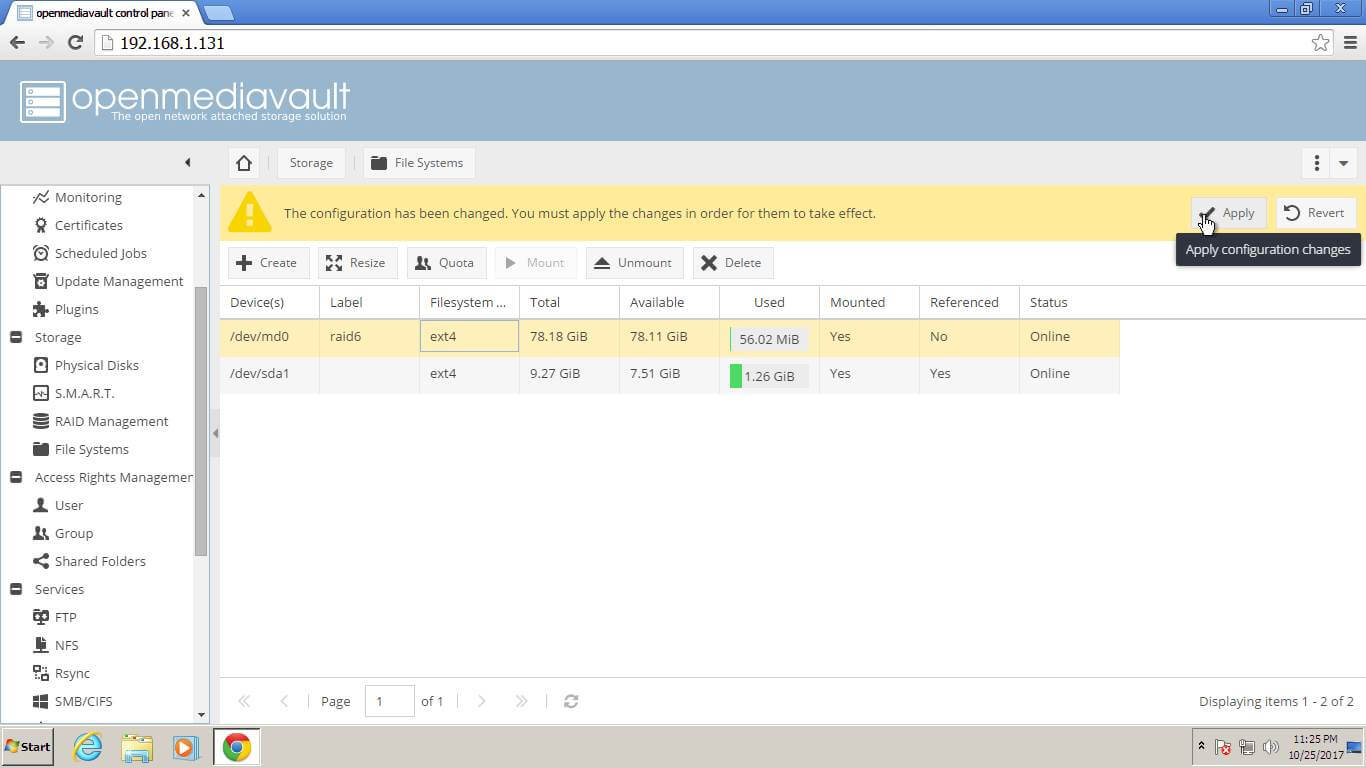The image size is (1366, 768).
Task: Open S.M.A.R.T. in sidebar
Action: tap(84, 394)
